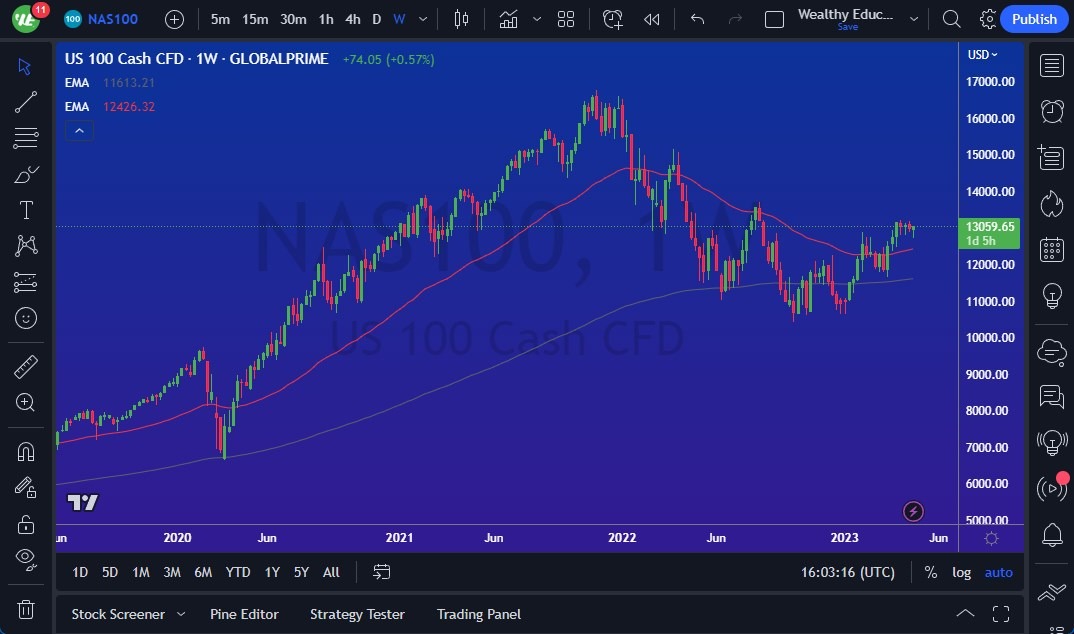Image resolution: width=1074 pixels, height=634 pixels.
Task: Select the ruler measure tool
Action: point(25,367)
